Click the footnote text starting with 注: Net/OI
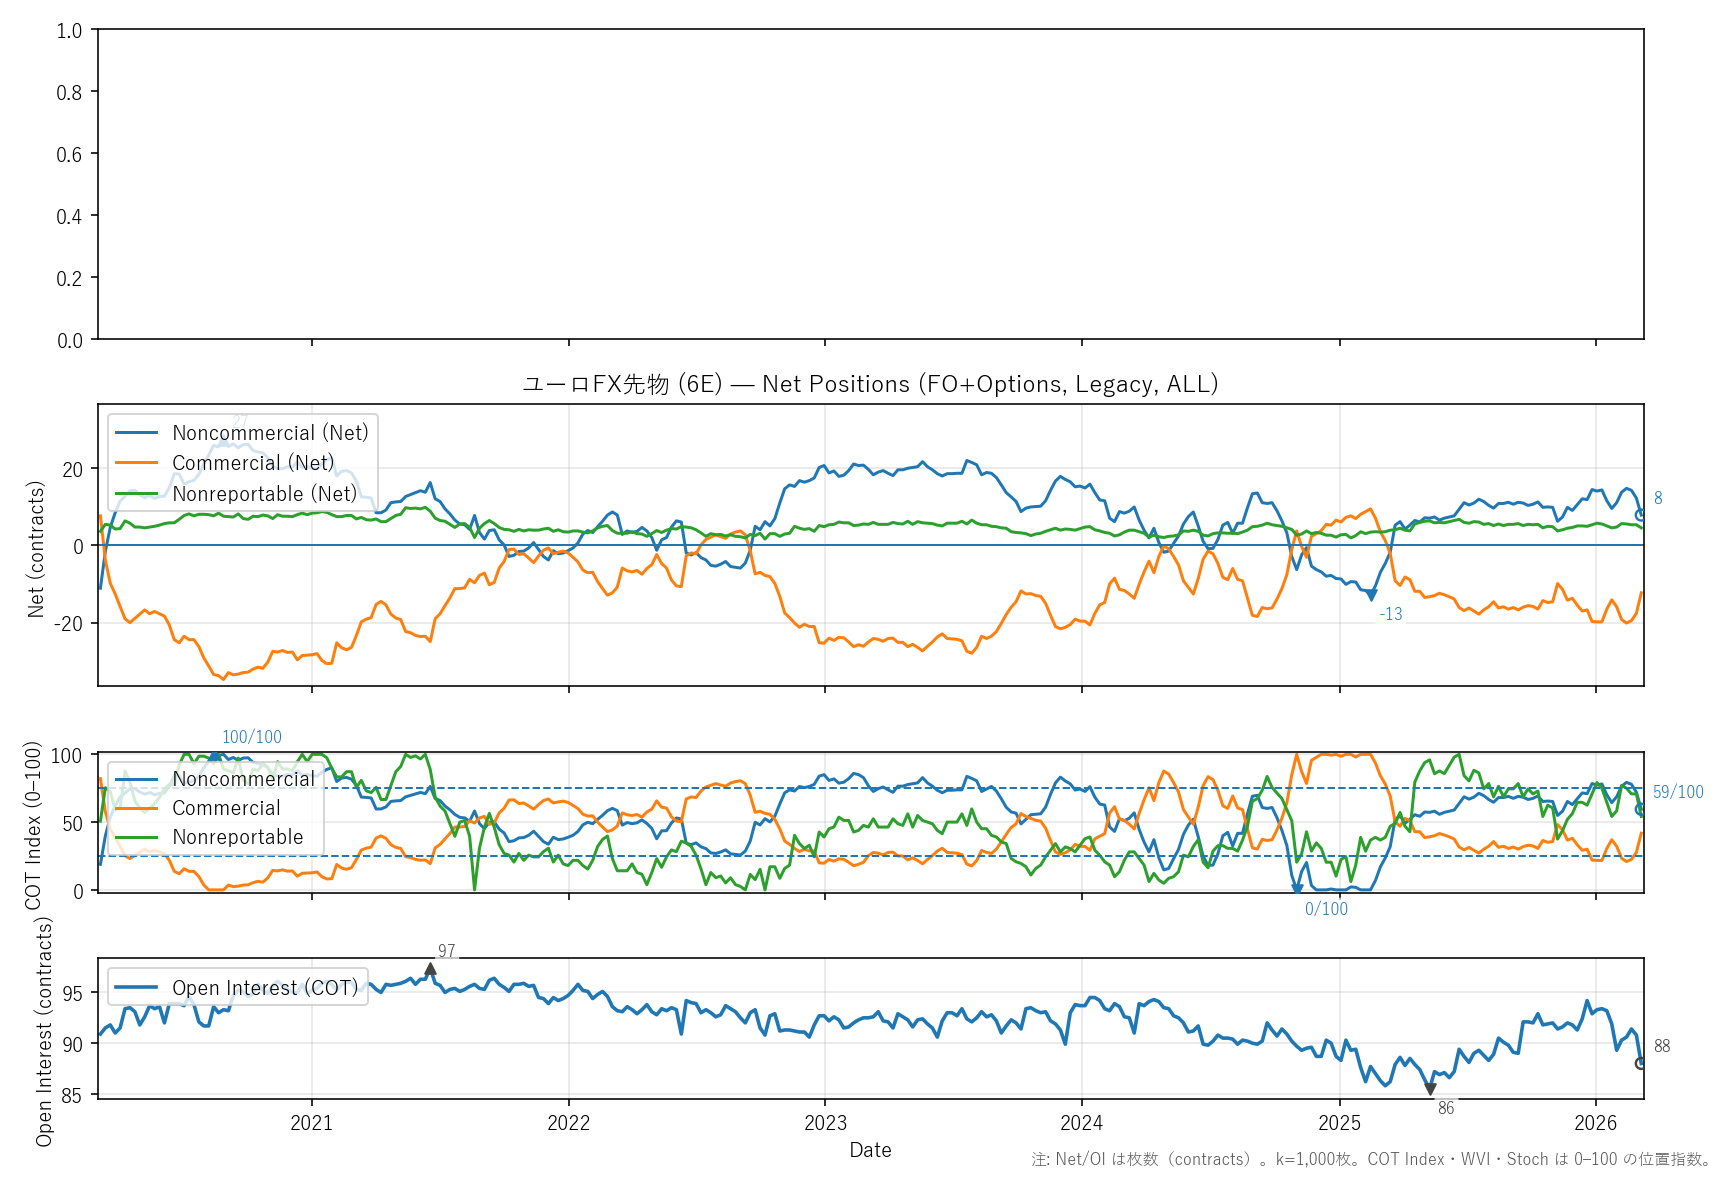Viewport: 1728px width, 1180px height. [x=1371, y=1160]
